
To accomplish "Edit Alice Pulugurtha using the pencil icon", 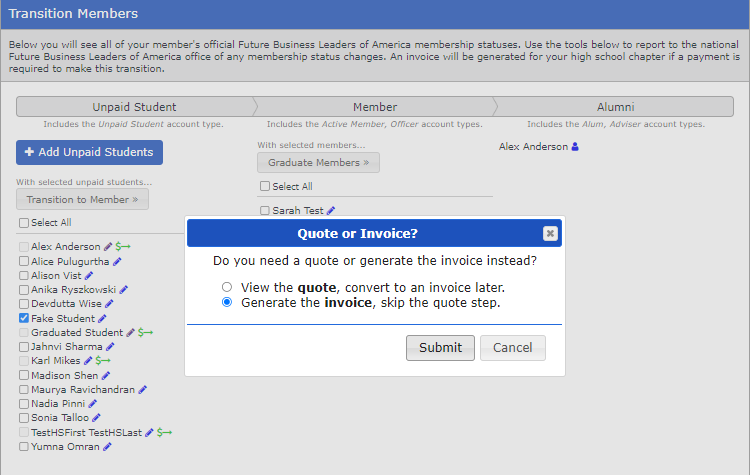I will point(117,262).
